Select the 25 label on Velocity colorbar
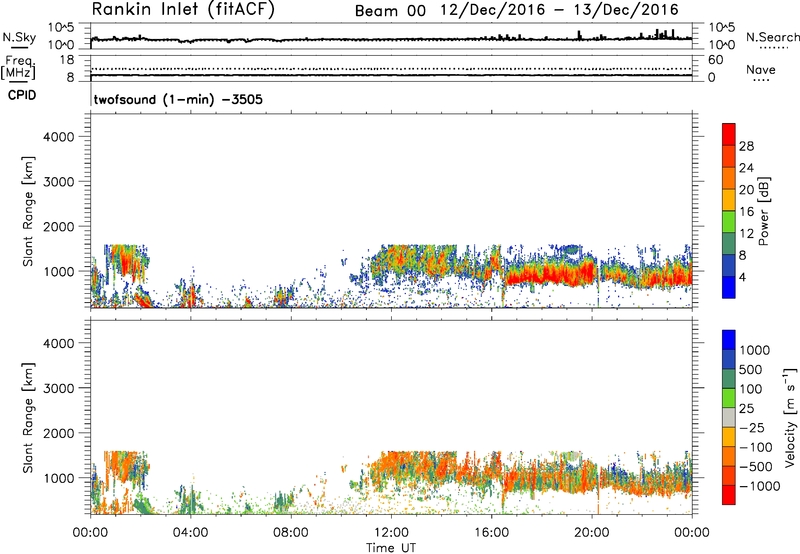Screen dimensions: 800x554 (x=746, y=409)
